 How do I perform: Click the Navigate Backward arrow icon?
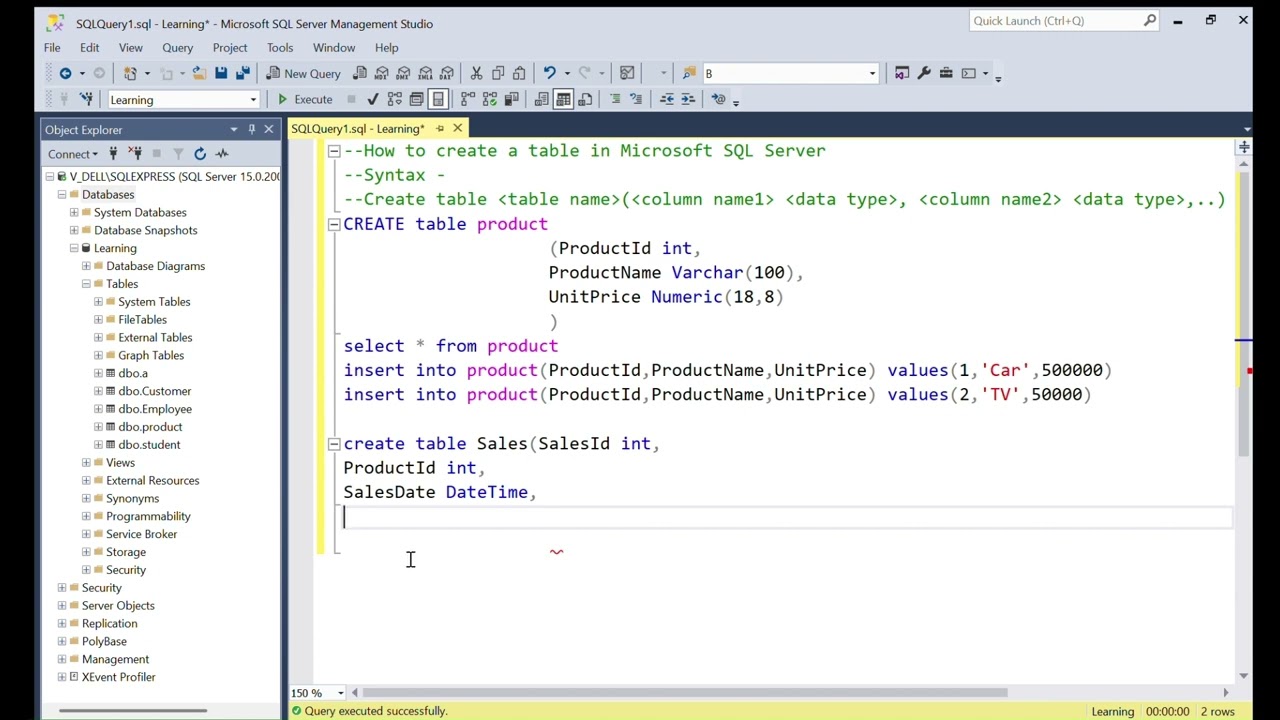65,73
